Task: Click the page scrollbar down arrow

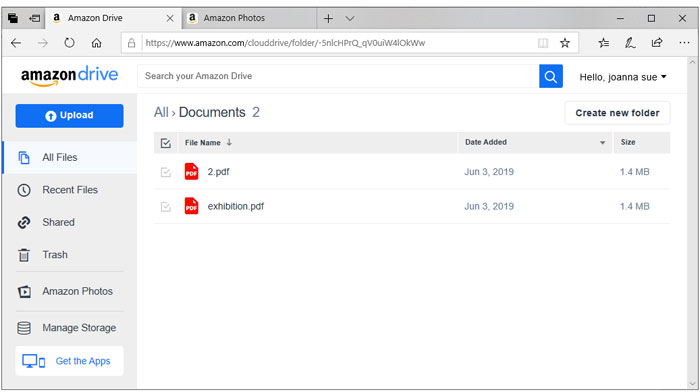Action: pos(692,384)
